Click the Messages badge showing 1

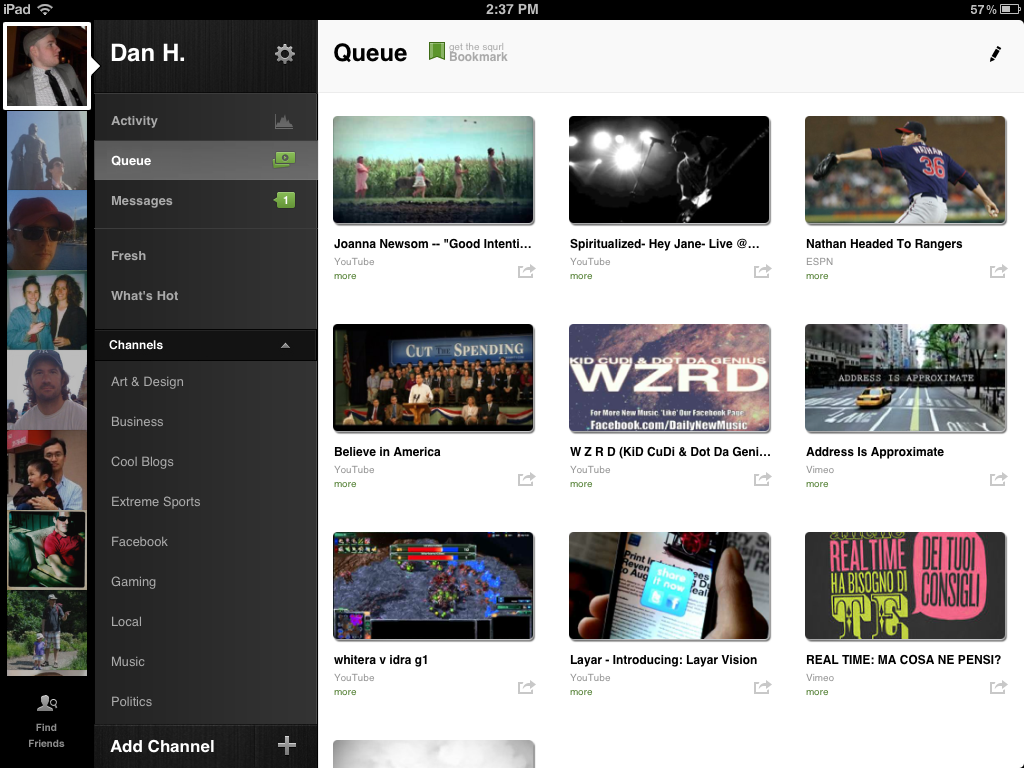click(x=285, y=200)
